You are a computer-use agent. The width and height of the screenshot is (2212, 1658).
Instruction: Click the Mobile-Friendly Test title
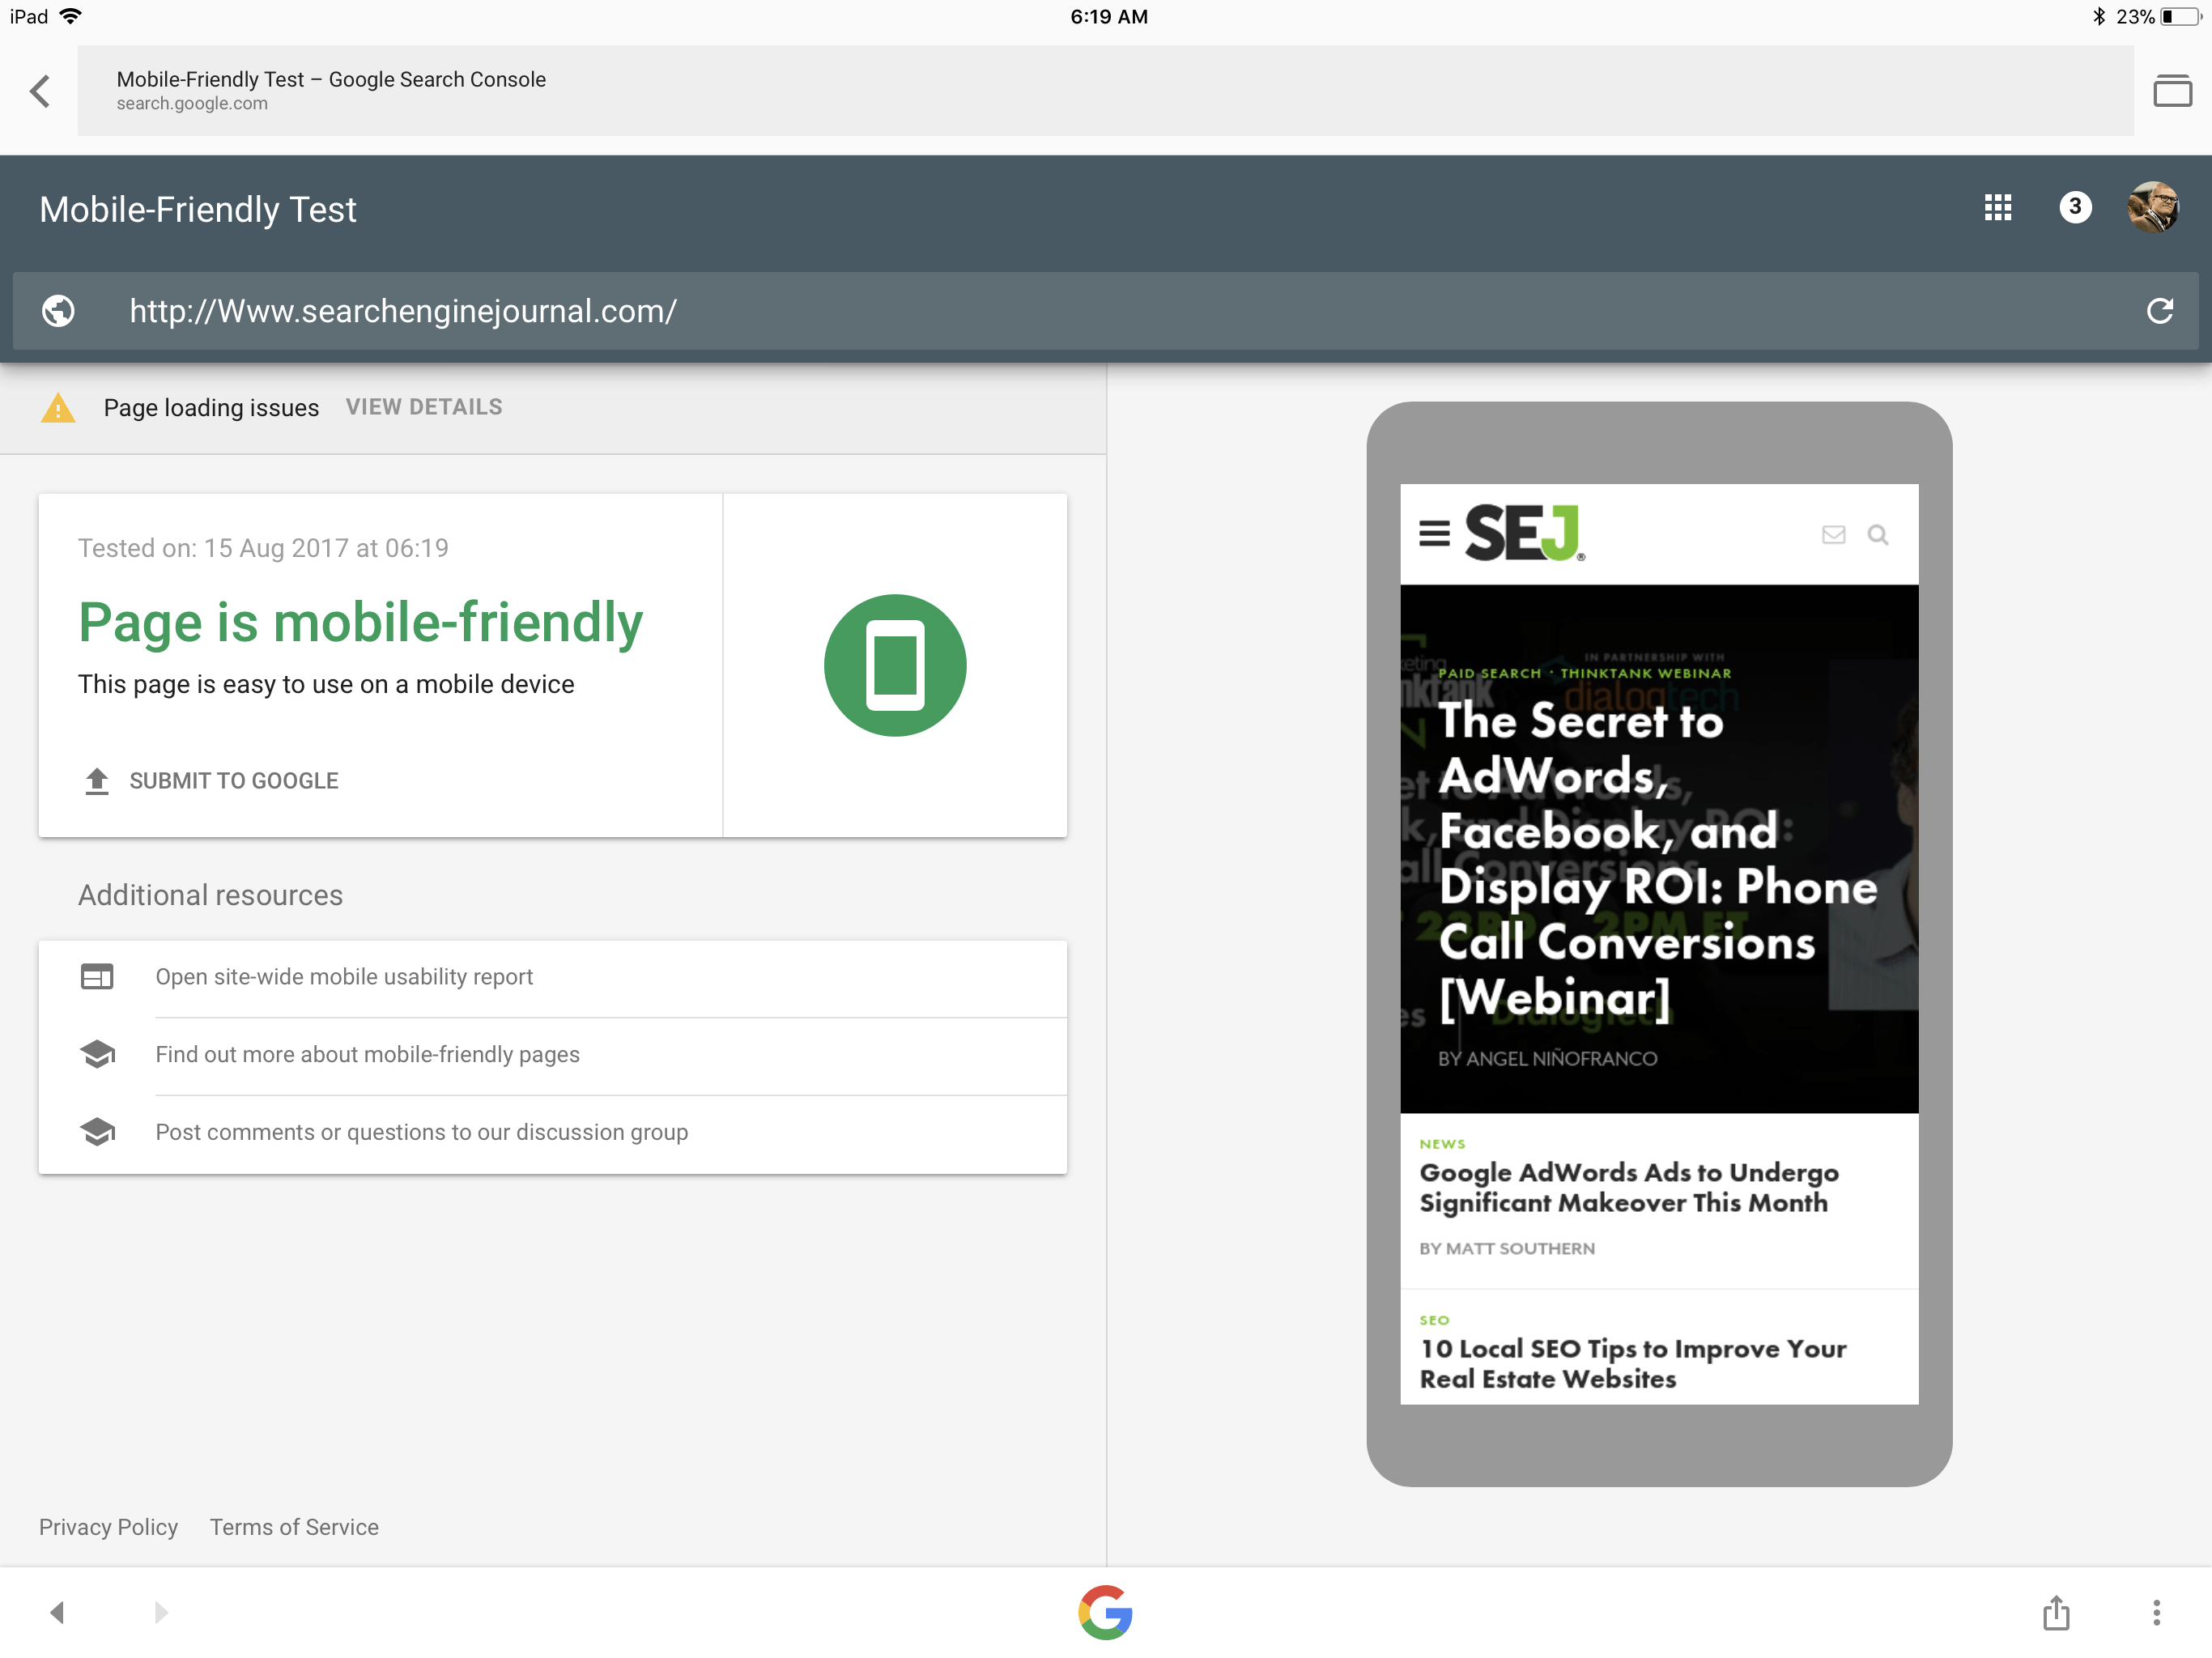[197, 210]
